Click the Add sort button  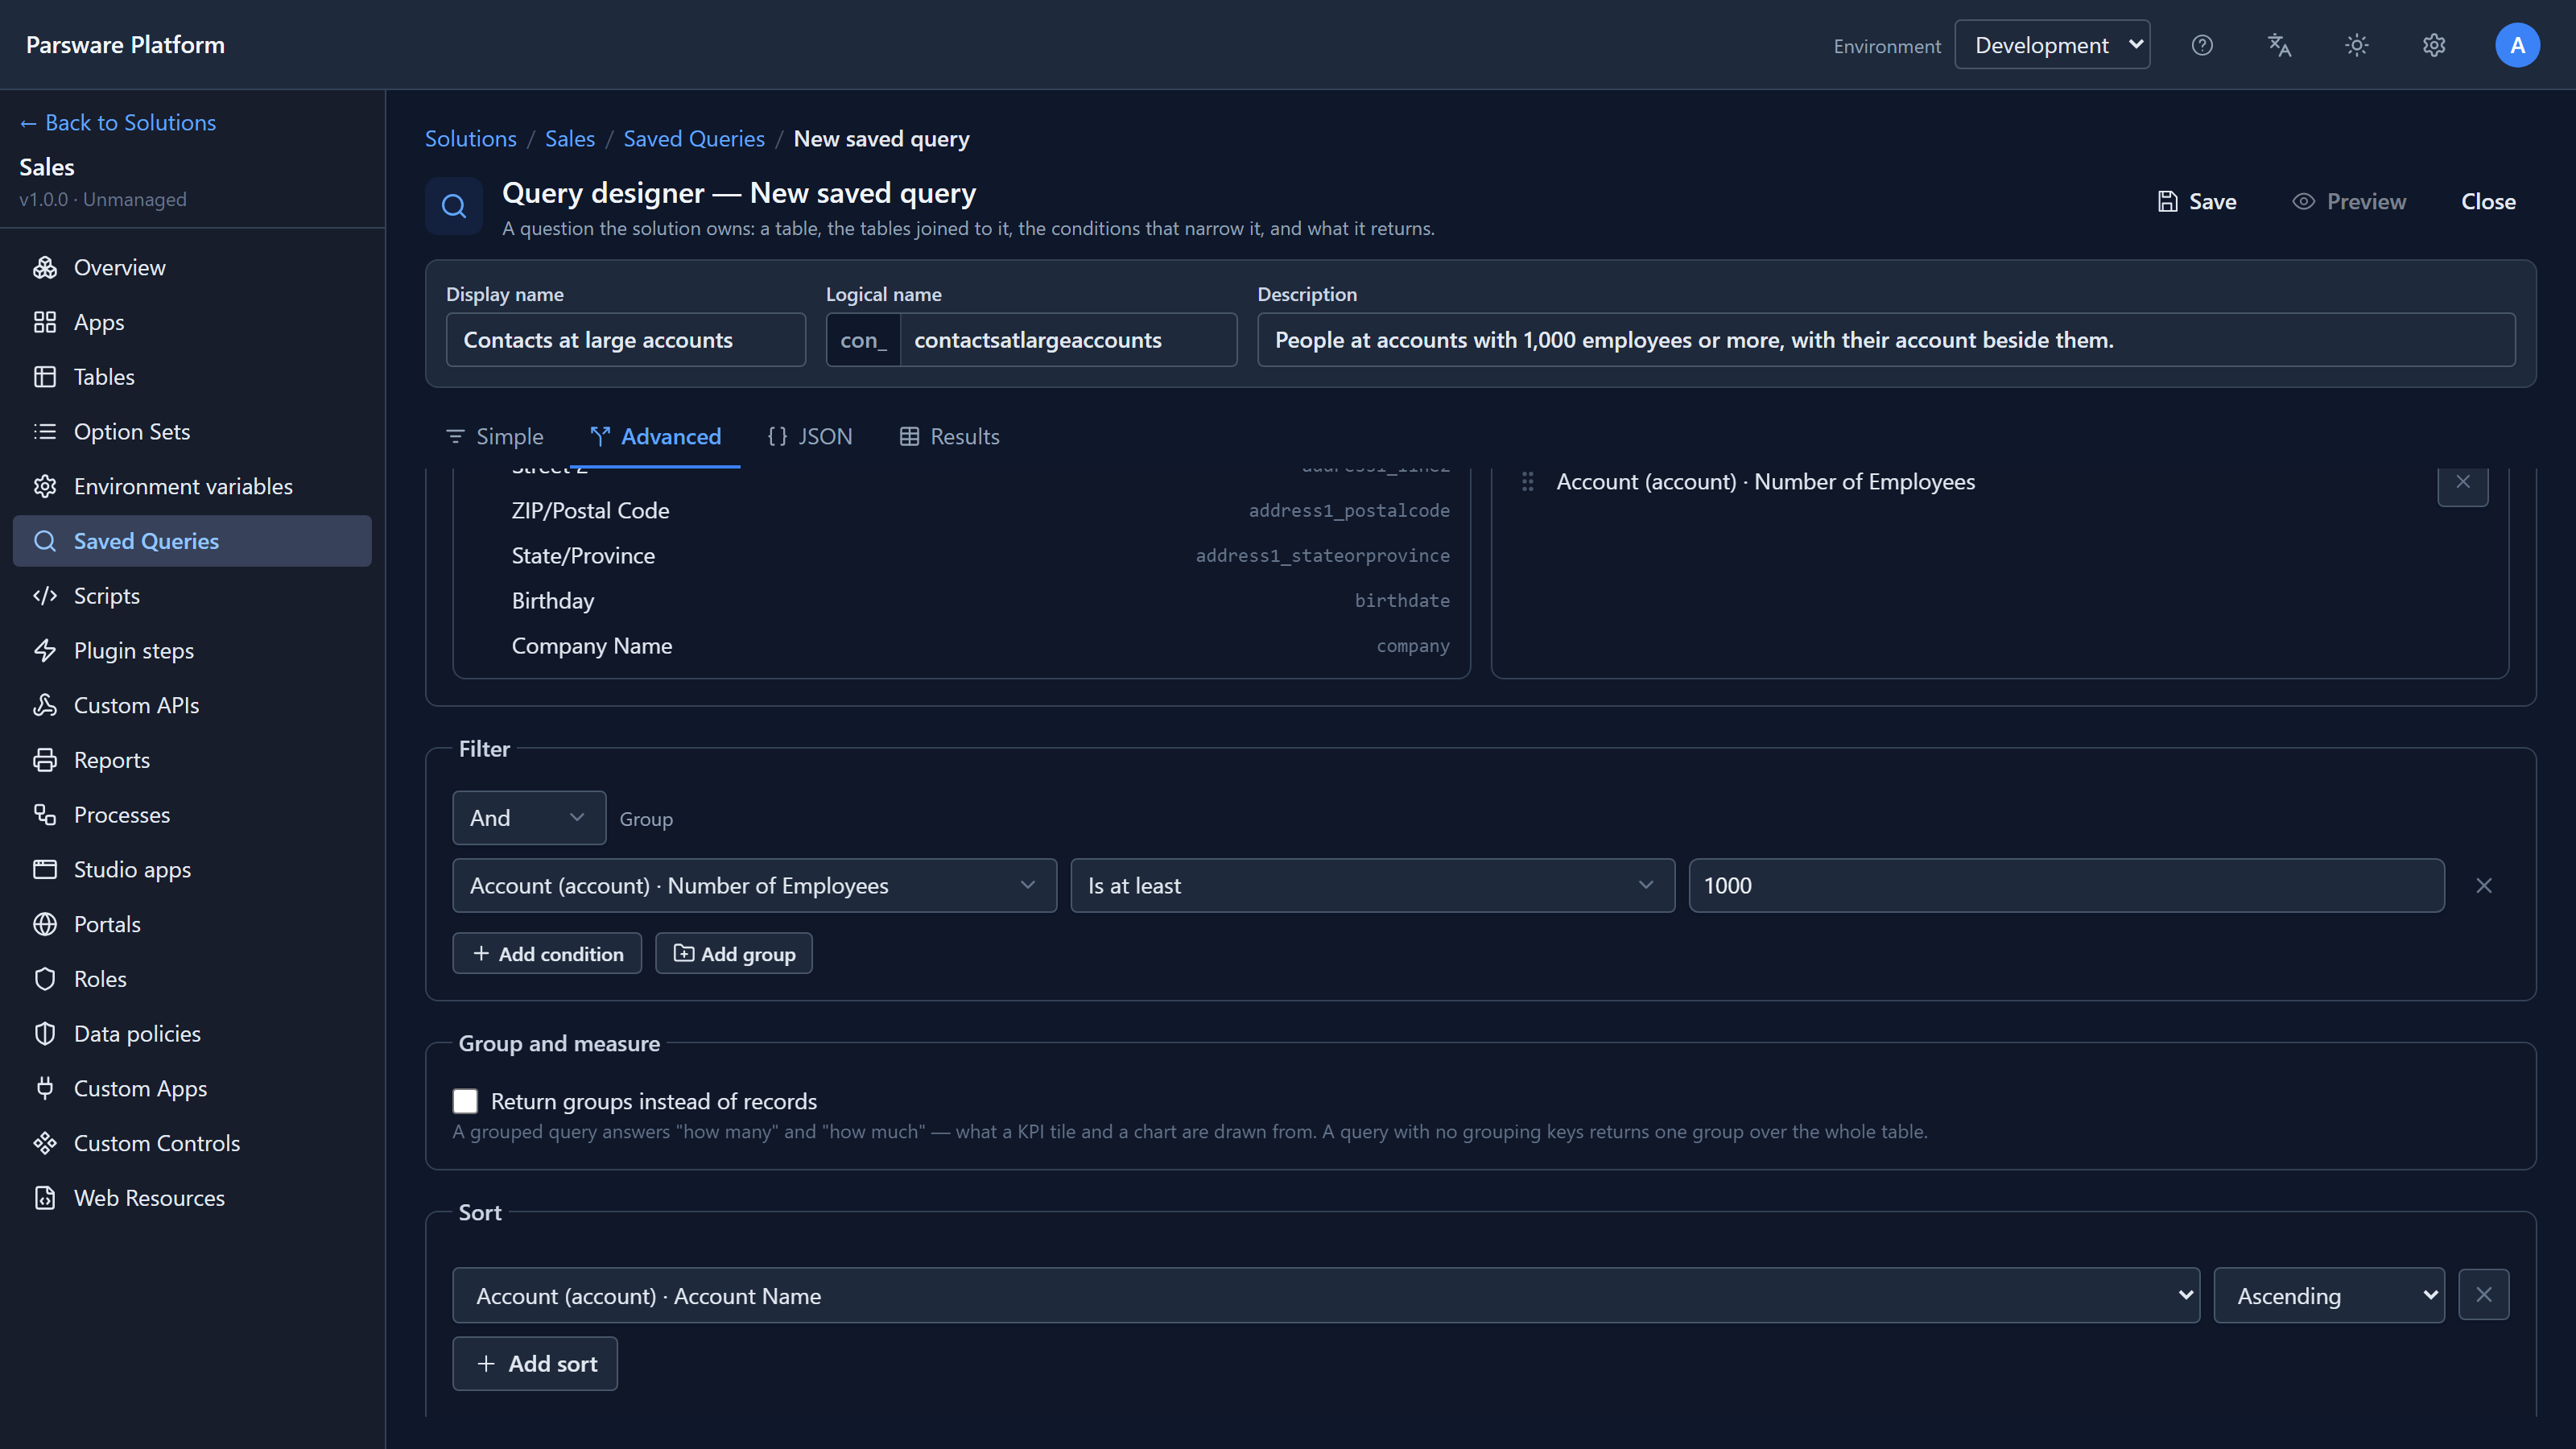(x=535, y=1364)
